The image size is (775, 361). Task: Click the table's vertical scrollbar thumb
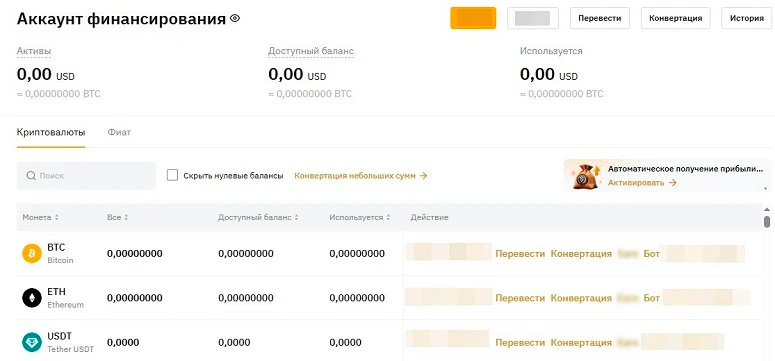pyautogui.click(x=767, y=222)
